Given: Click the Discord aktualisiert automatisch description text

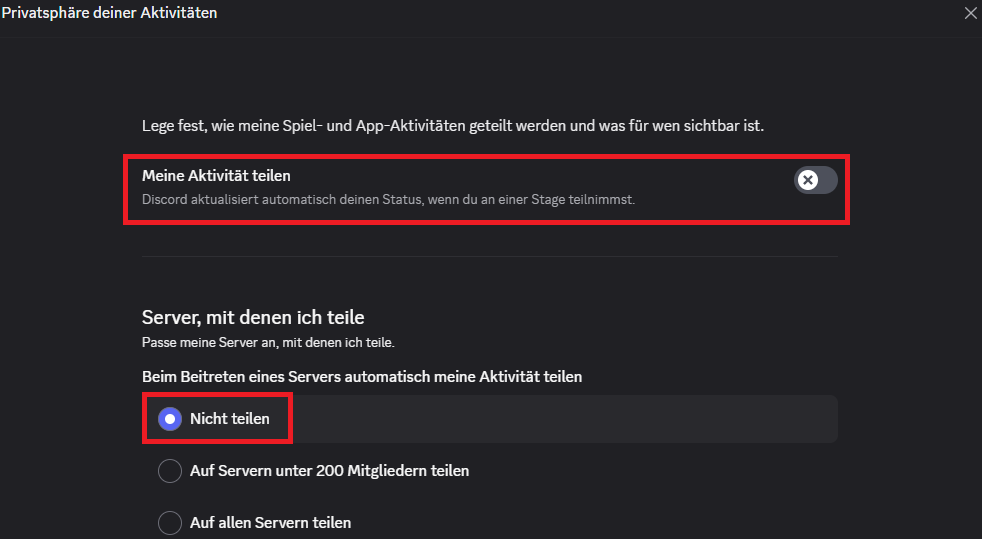Looking at the screenshot, I should (388, 199).
